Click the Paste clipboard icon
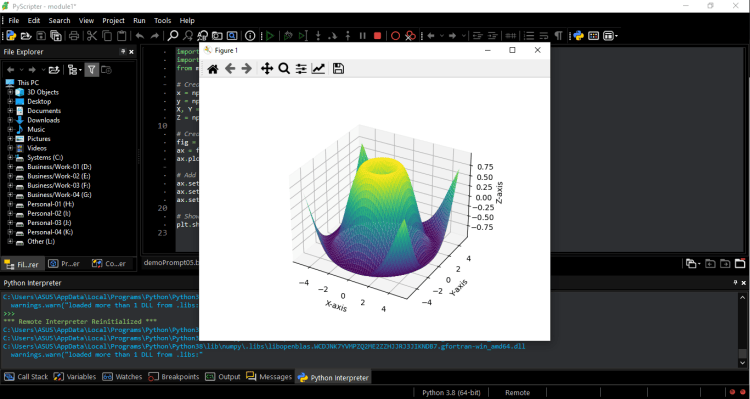The image size is (750, 399). (x=122, y=35)
